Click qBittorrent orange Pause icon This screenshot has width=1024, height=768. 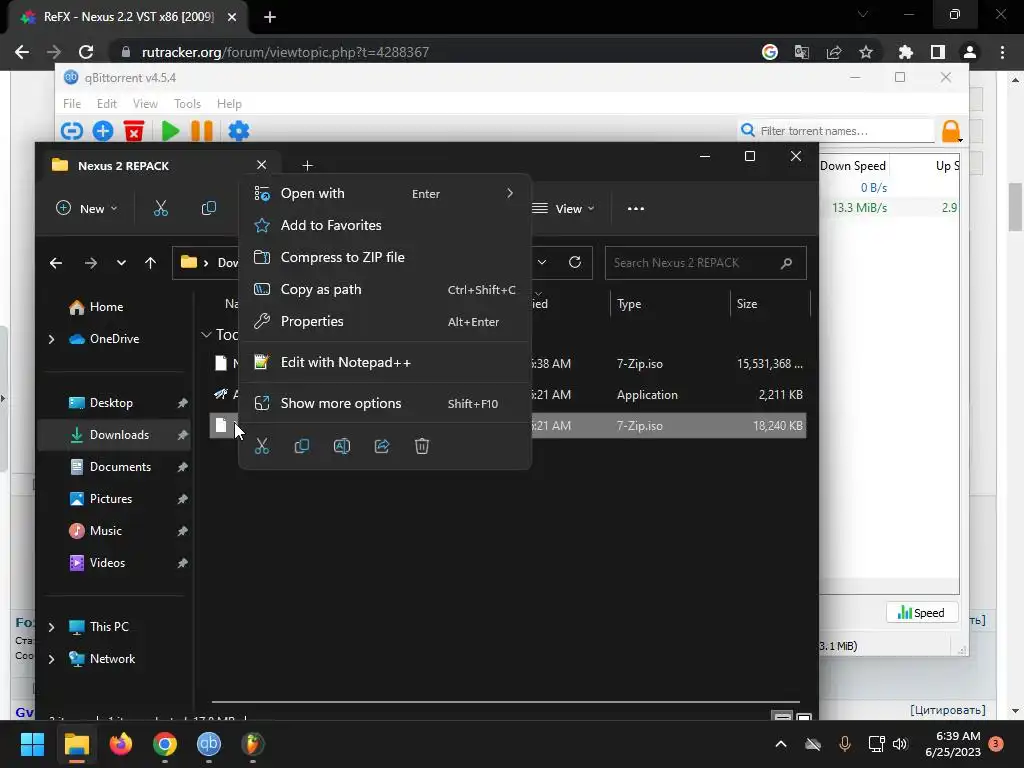tap(202, 131)
